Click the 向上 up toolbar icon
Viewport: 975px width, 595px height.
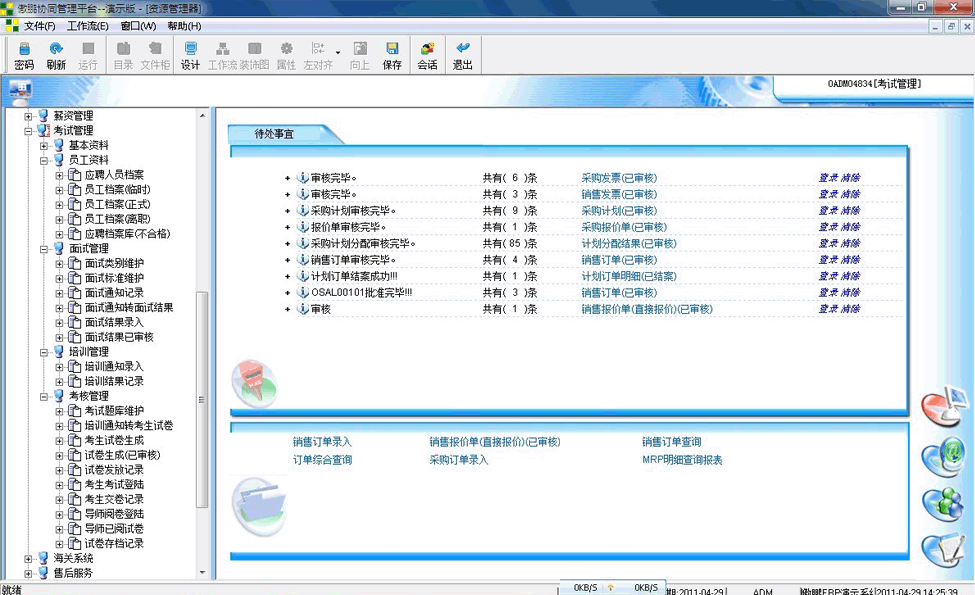[360, 55]
